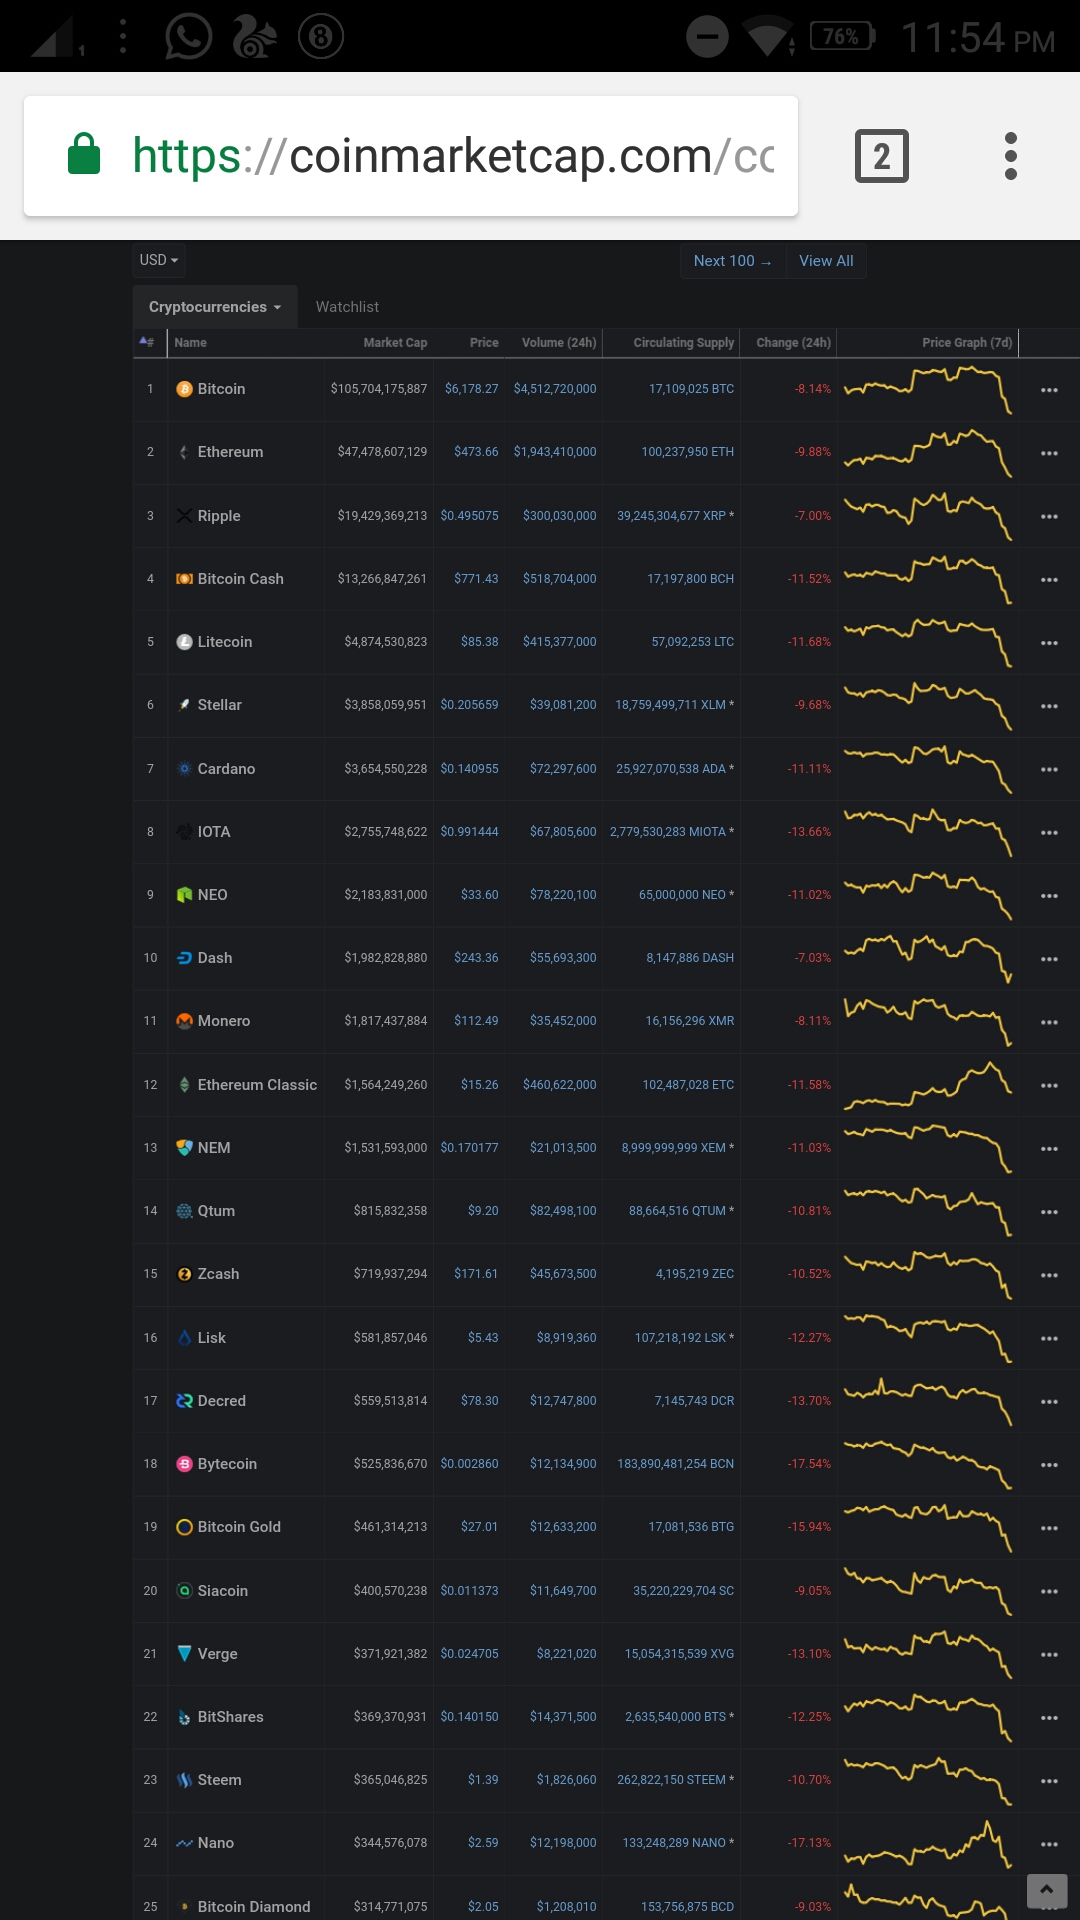Click the green NEO coin logo
The height and width of the screenshot is (1920, 1080).
(184, 895)
